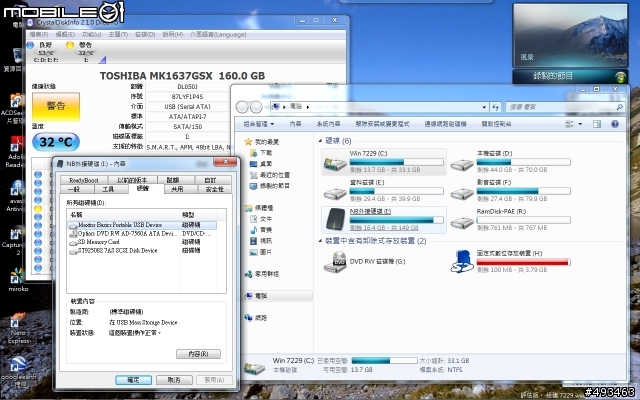
Task: Open the 固定式數位存放裝置 (H:) SD card
Action: pos(511,262)
